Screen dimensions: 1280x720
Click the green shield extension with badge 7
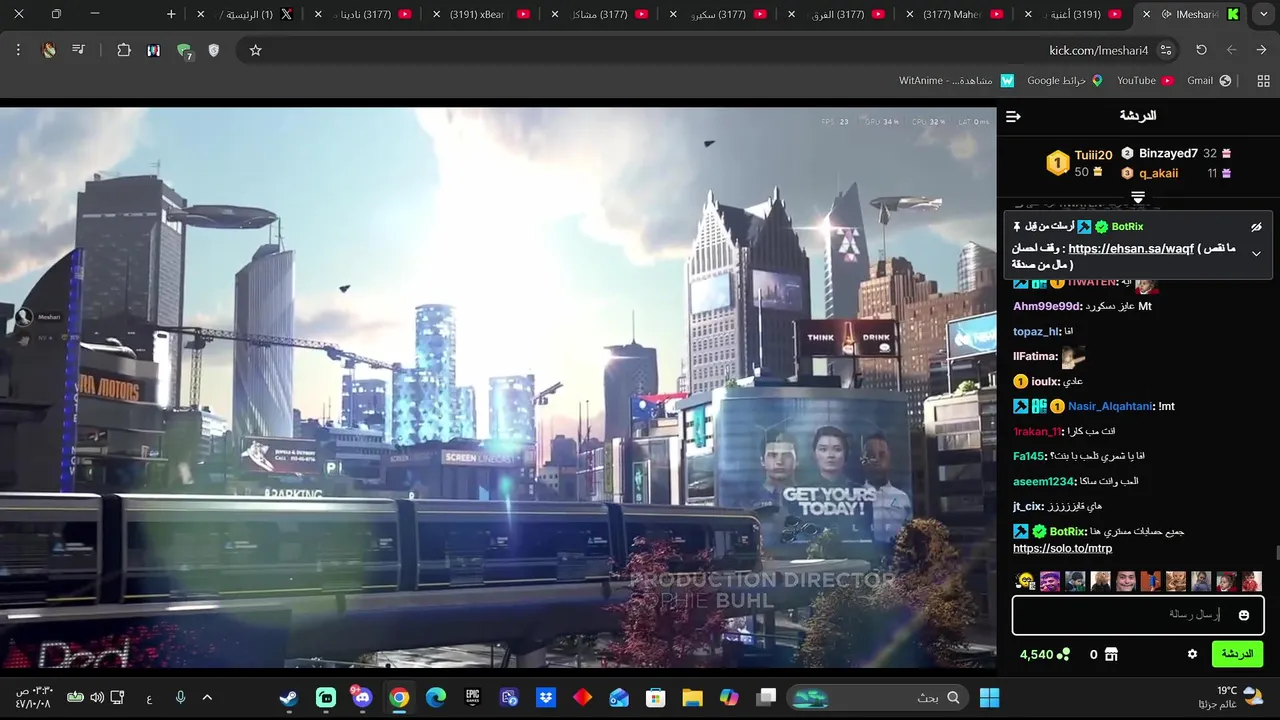coord(184,51)
